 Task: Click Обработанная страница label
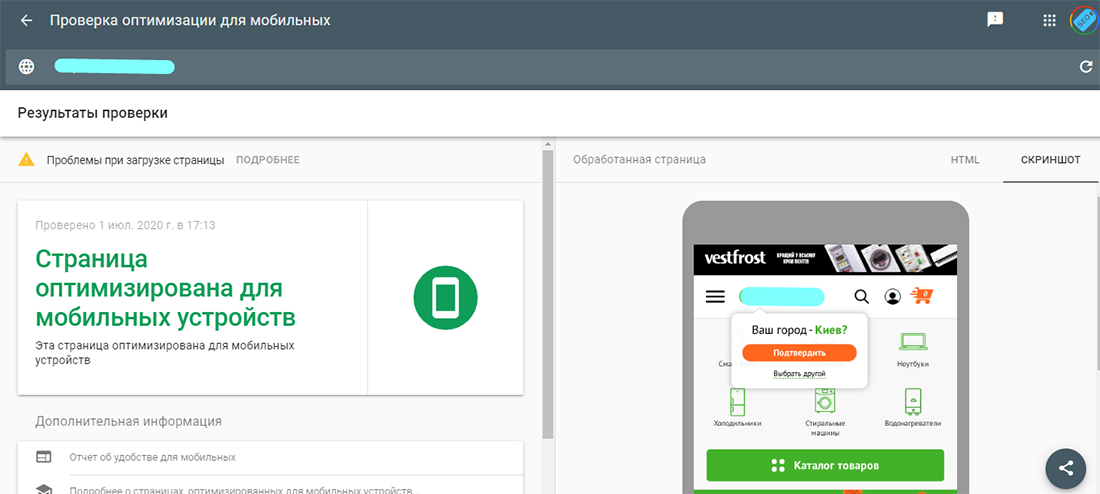pos(639,160)
